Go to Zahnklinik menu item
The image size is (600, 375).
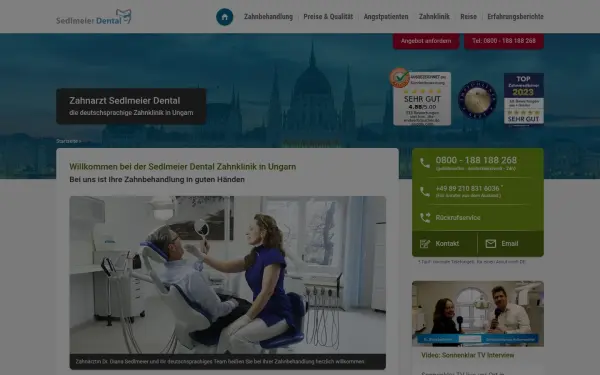coord(434,16)
